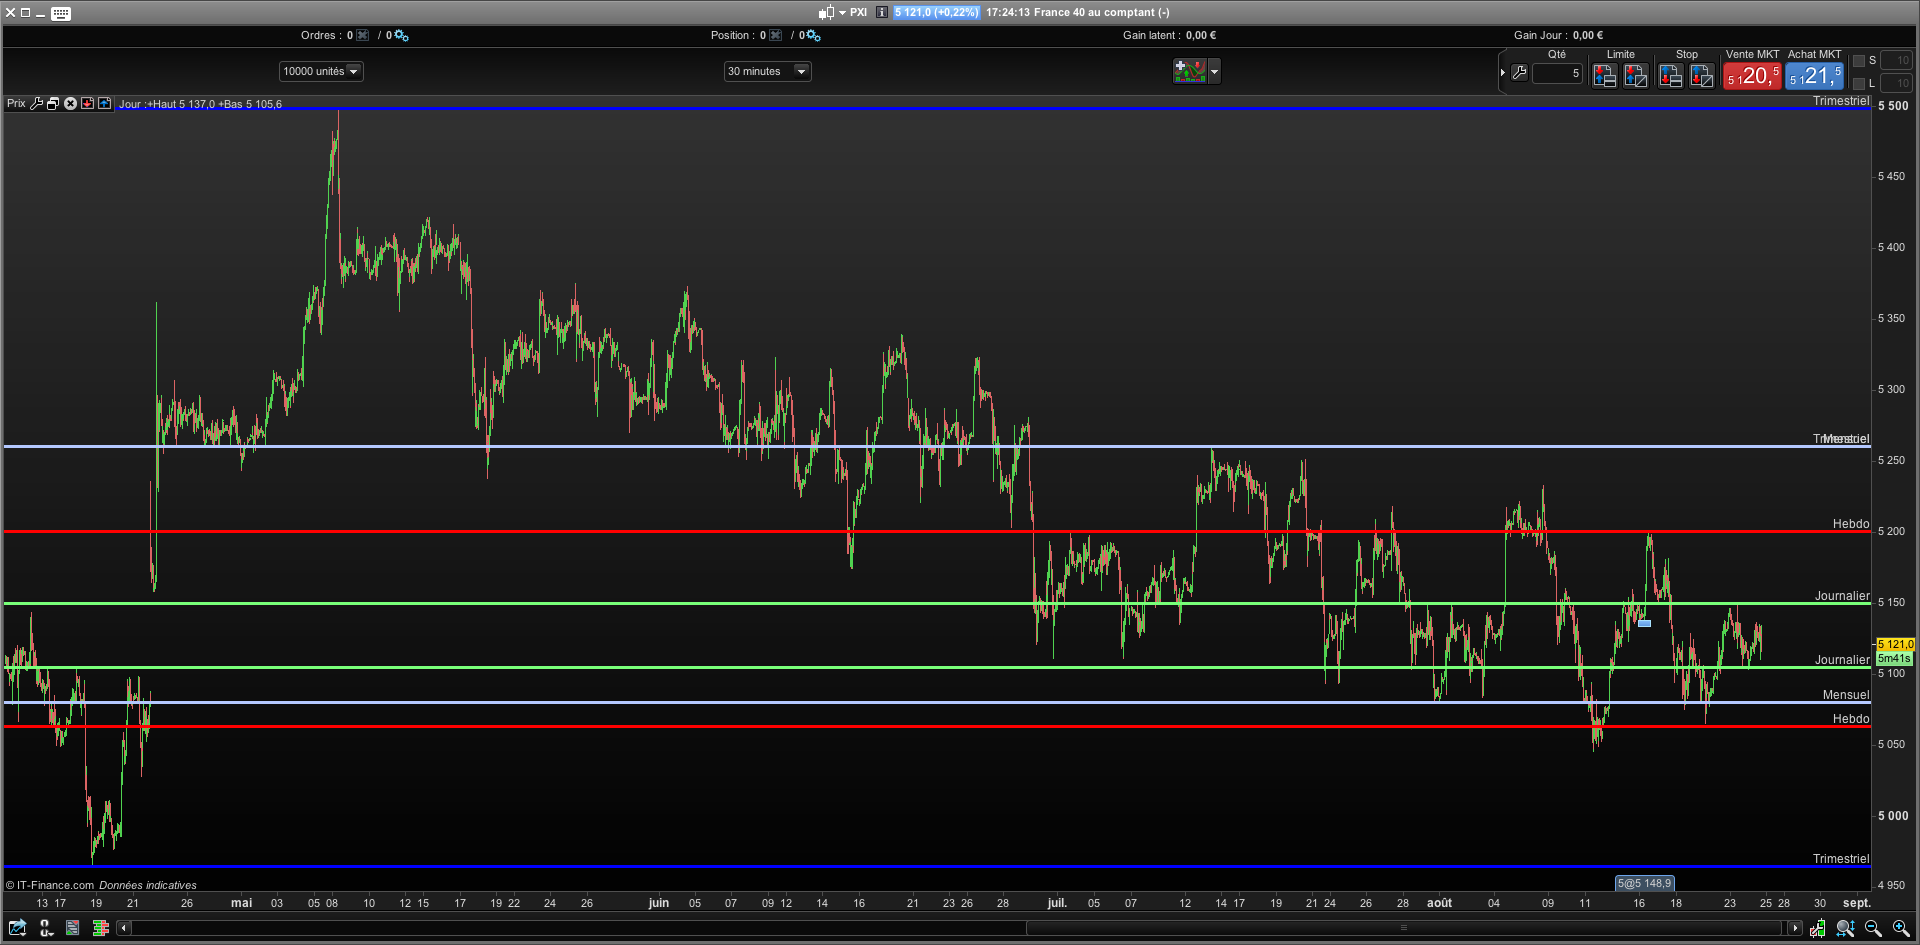Close all positions via the Position X icon

(776, 35)
